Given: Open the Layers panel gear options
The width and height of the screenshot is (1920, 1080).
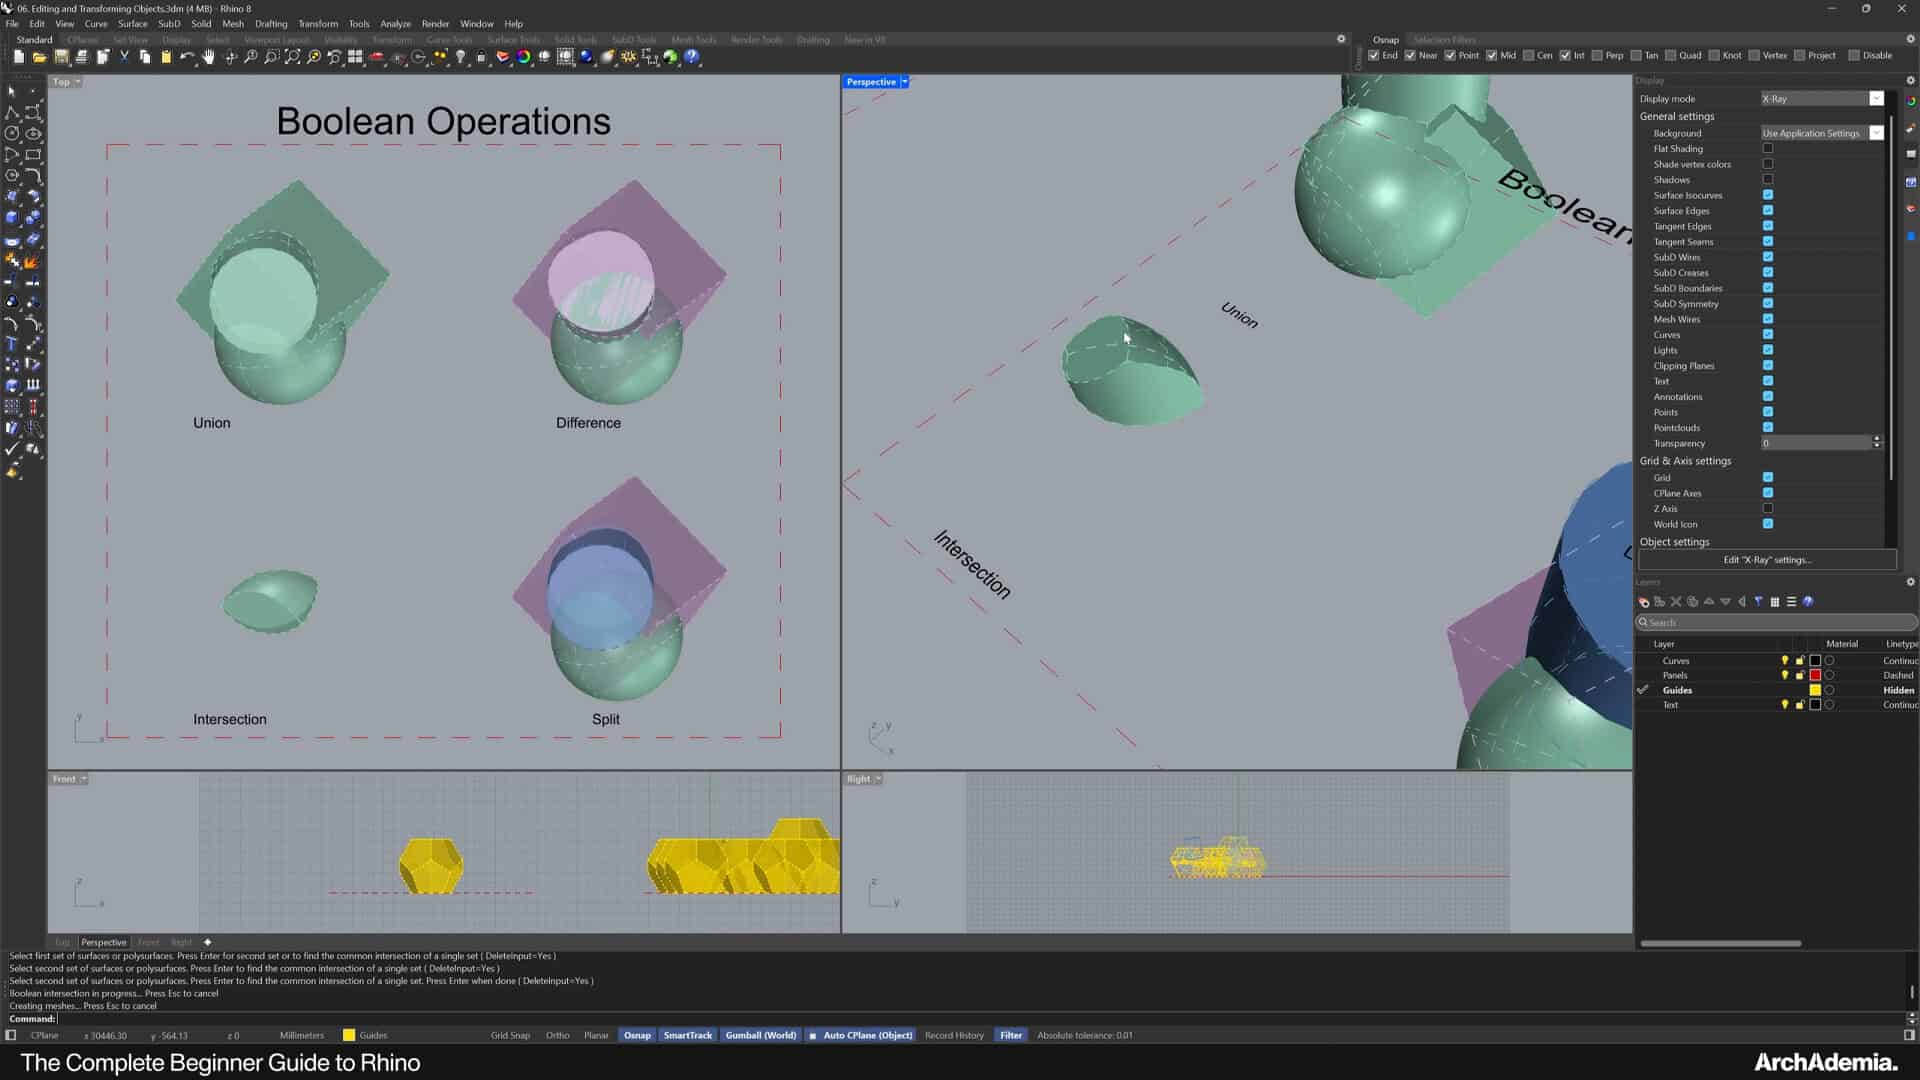Looking at the screenshot, I should pyautogui.click(x=1910, y=582).
